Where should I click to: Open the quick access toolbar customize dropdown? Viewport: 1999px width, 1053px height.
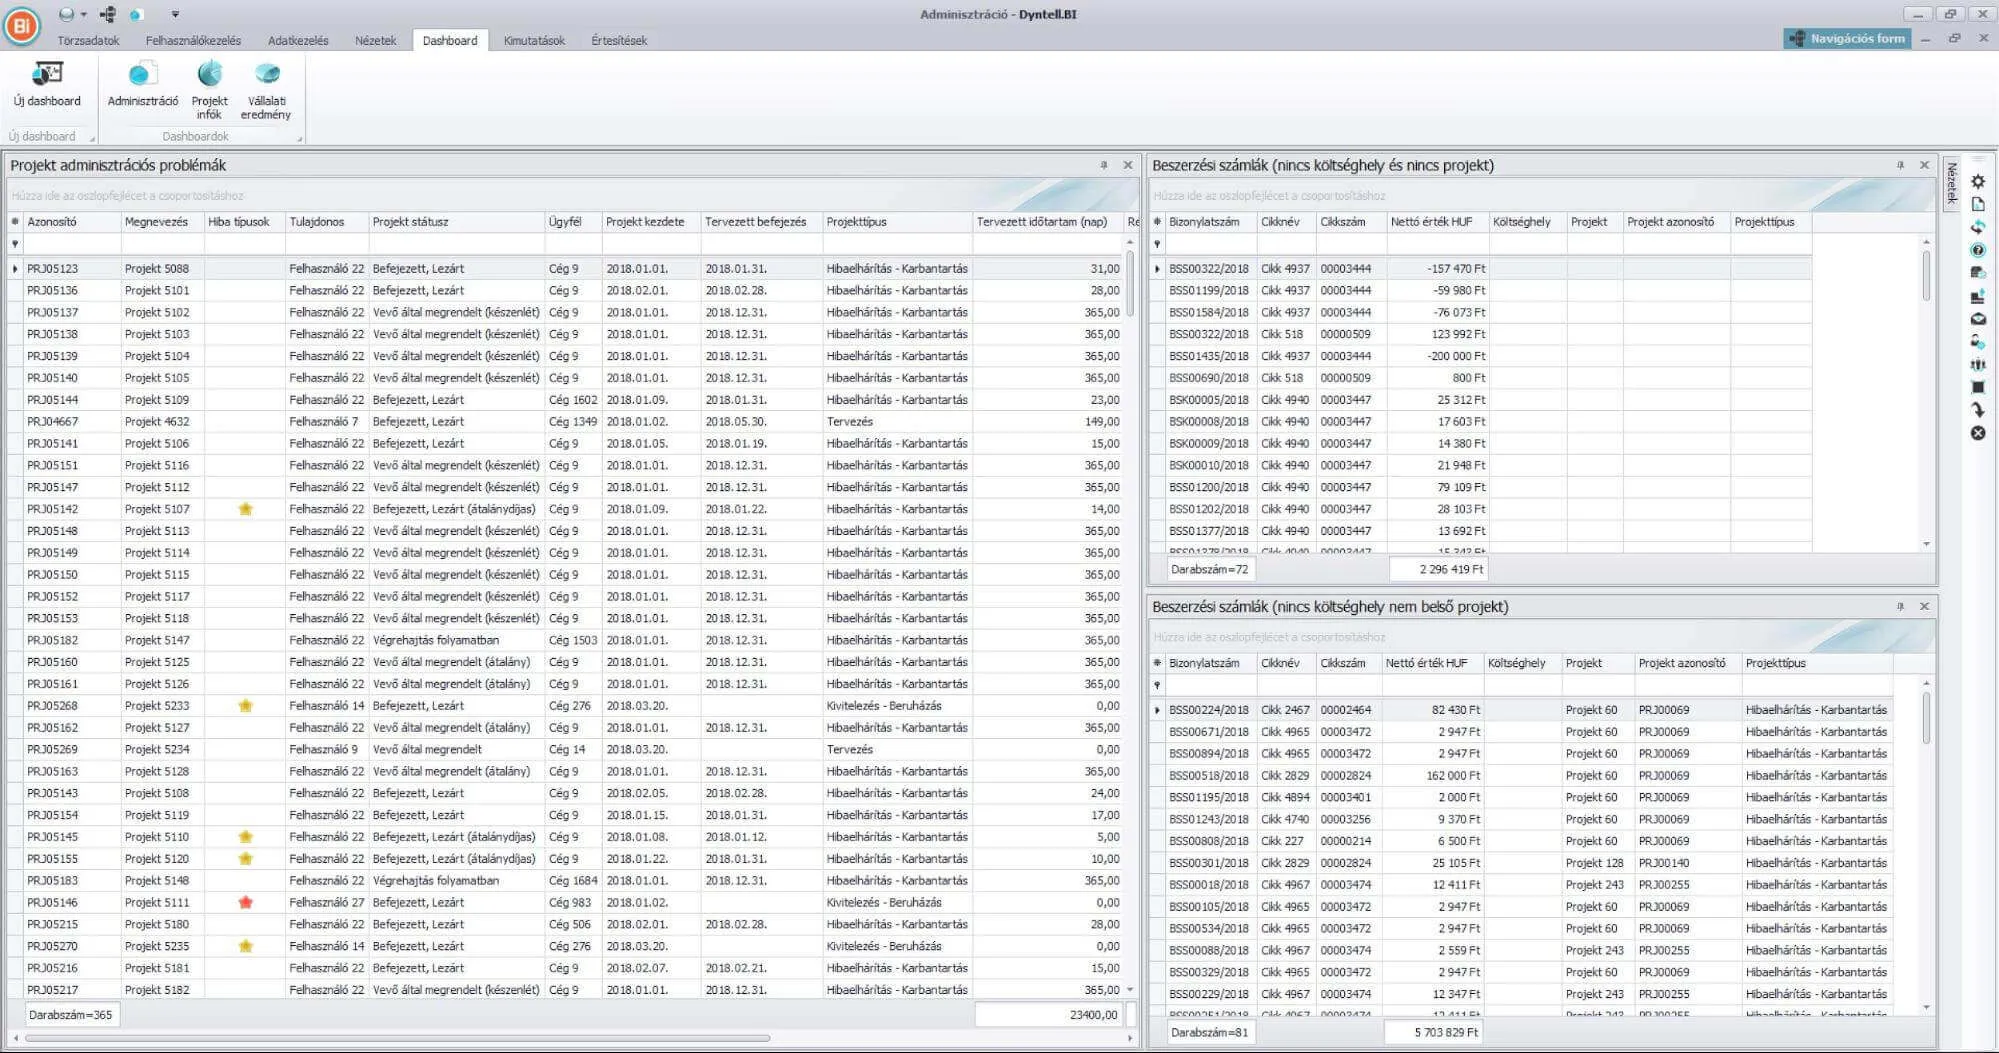pyautogui.click(x=175, y=14)
